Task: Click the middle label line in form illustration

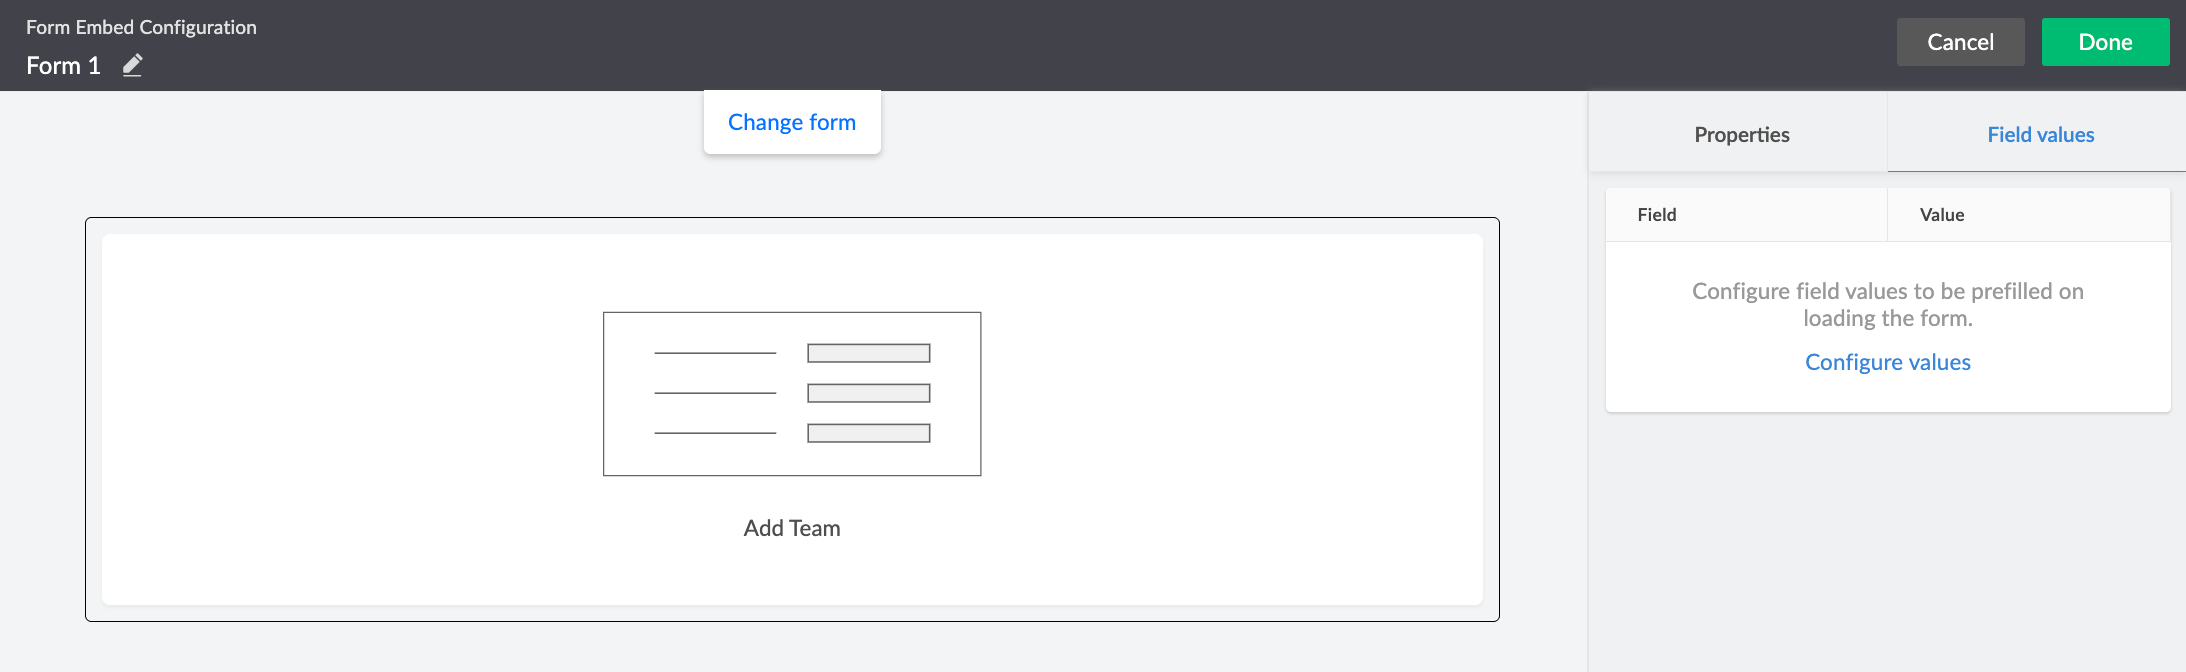Action: click(x=715, y=393)
